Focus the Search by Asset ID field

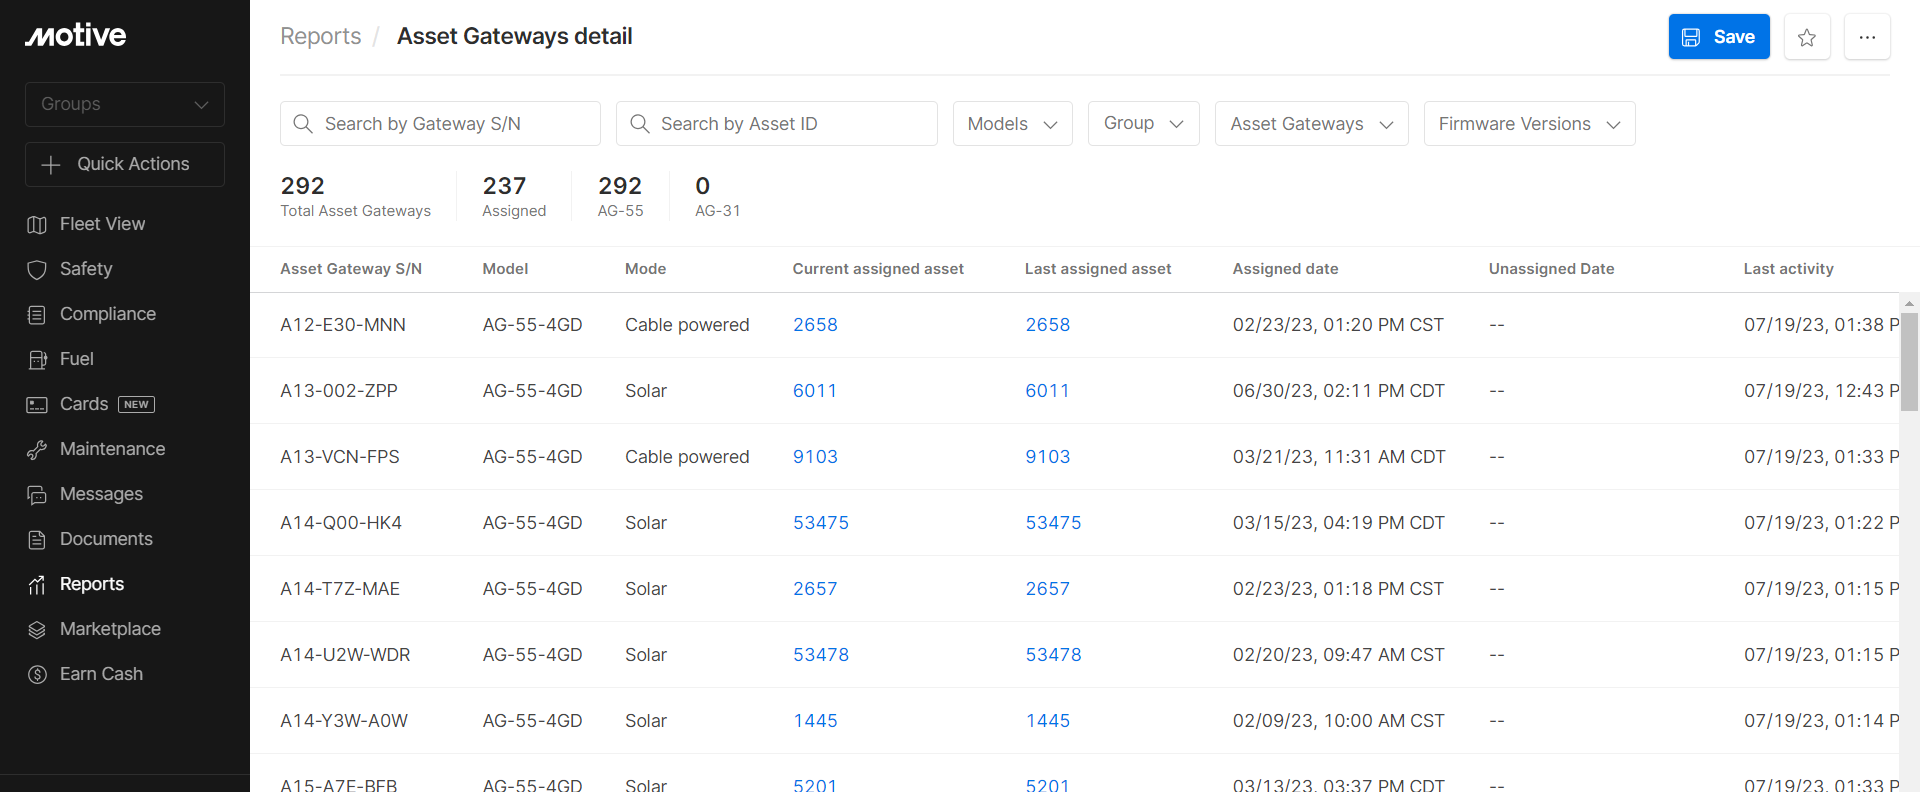click(x=777, y=124)
